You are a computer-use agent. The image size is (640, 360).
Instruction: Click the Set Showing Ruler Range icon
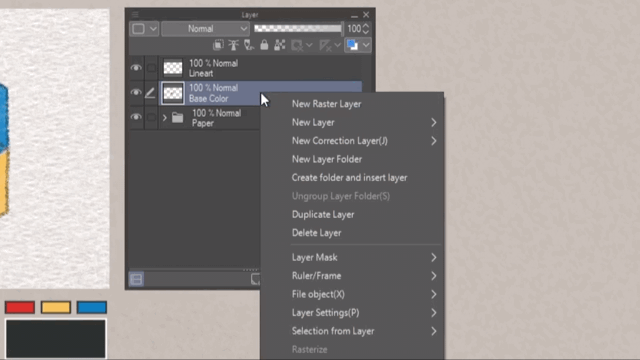pyautogui.click(x=325, y=45)
